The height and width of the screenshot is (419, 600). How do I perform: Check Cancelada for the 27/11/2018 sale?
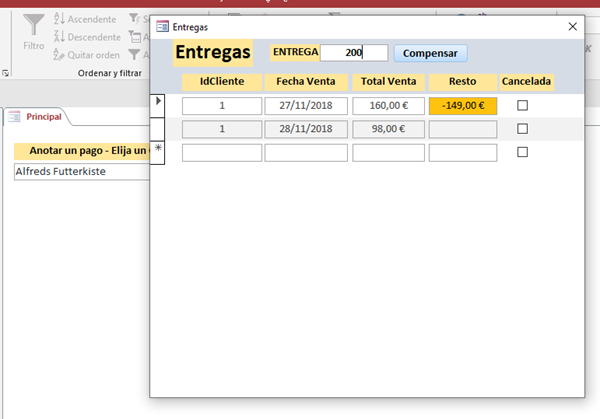tap(522, 105)
